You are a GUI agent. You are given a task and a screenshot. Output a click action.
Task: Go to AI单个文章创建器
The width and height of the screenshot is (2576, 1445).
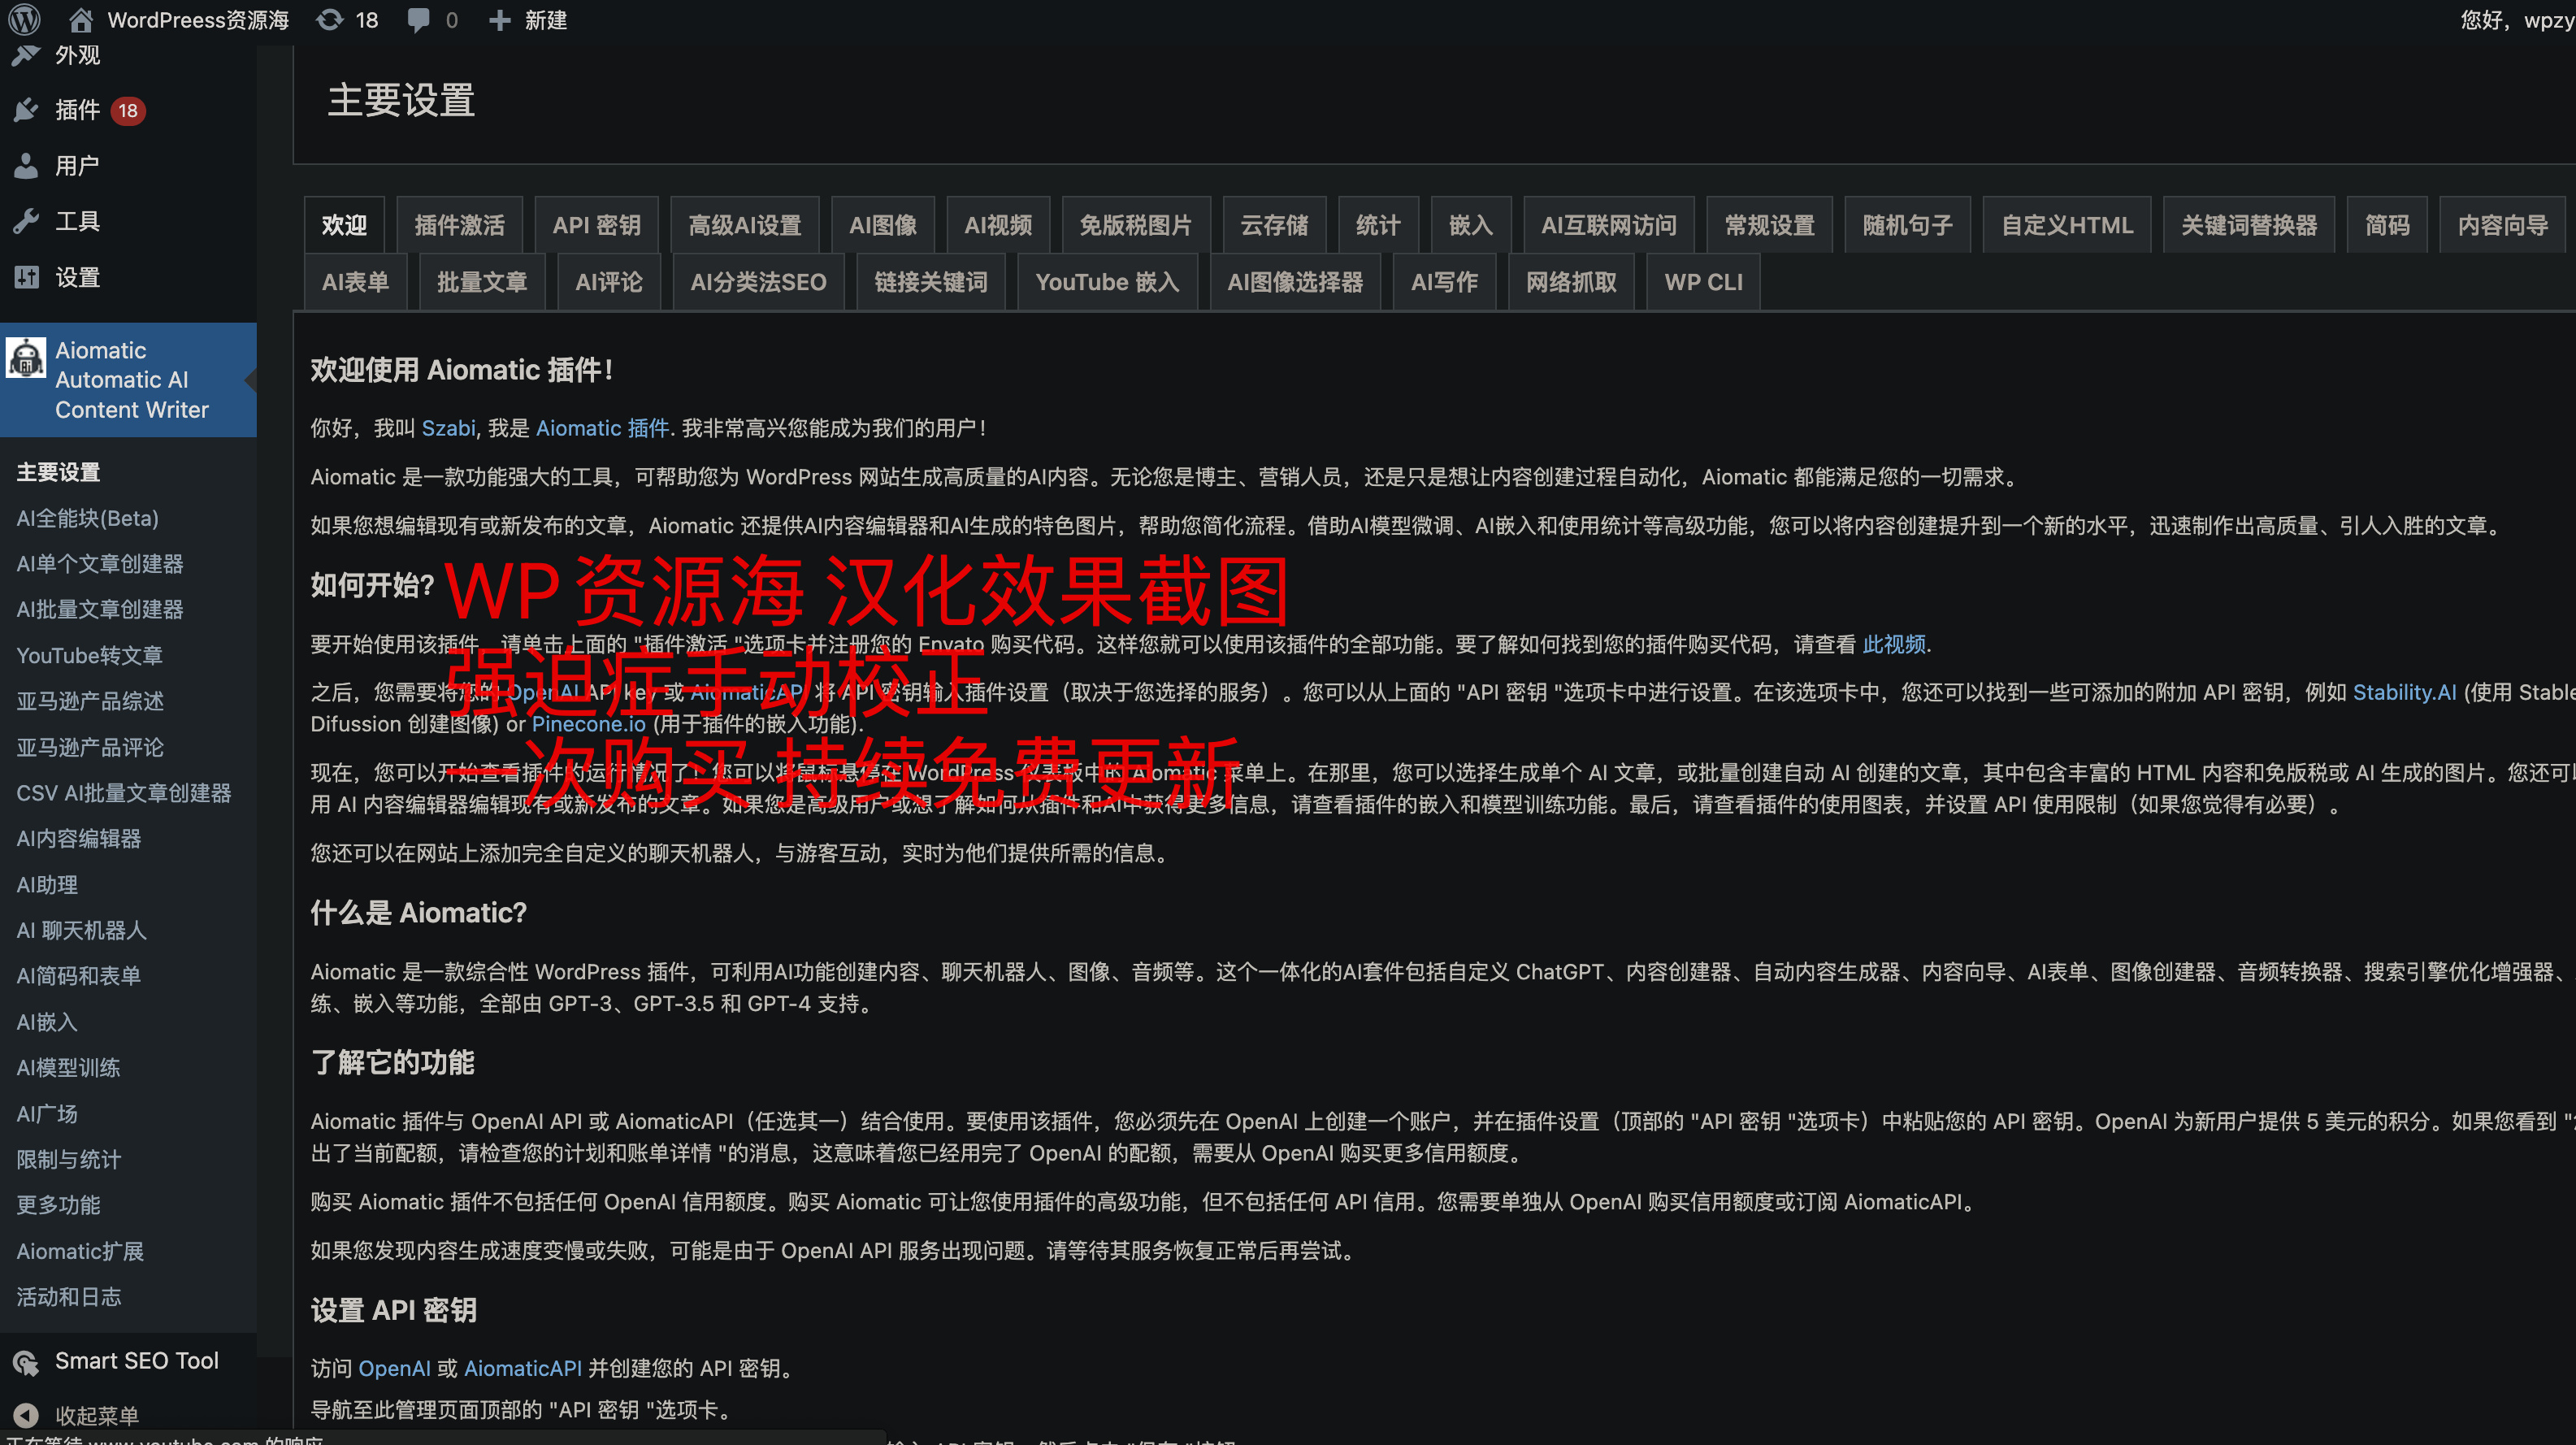[100, 564]
